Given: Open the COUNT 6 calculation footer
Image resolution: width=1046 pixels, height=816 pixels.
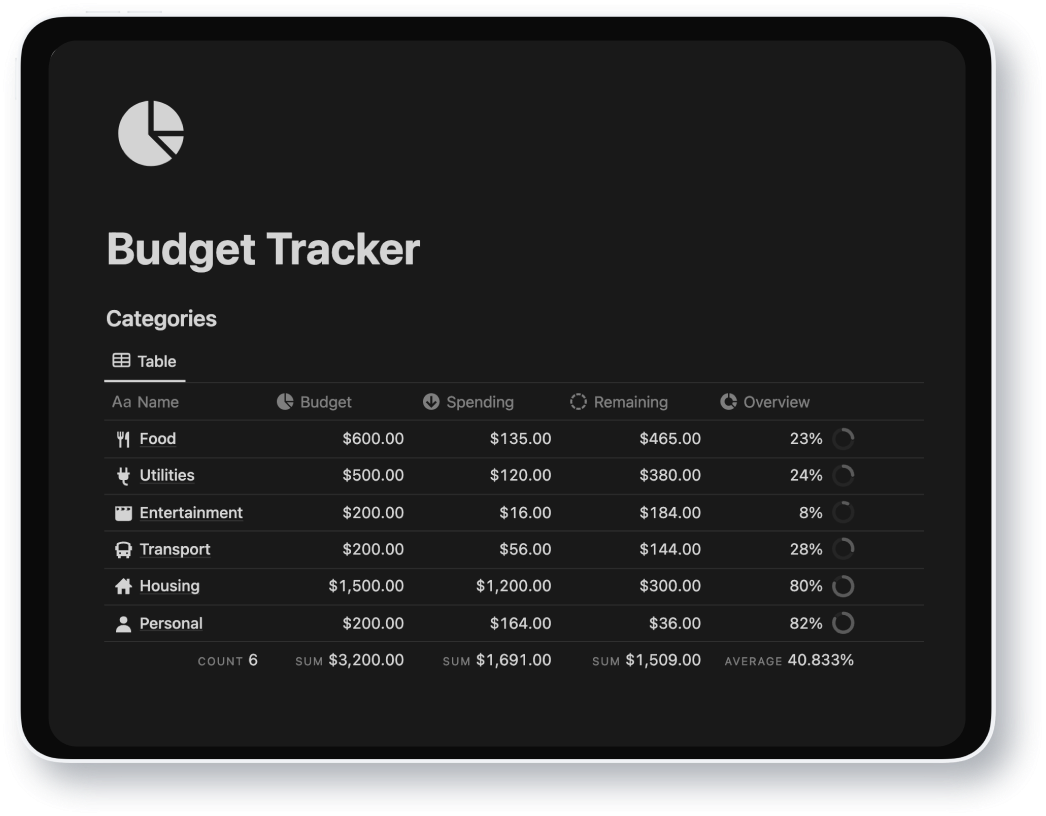Looking at the screenshot, I should (x=227, y=661).
